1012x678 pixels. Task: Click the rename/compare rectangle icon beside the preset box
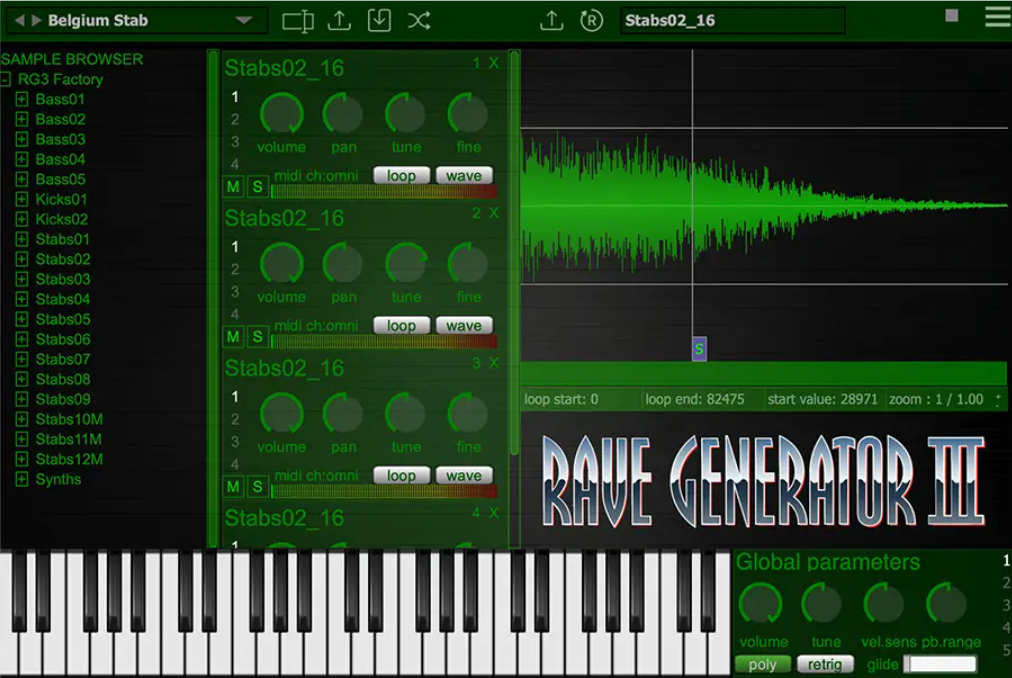coord(298,21)
